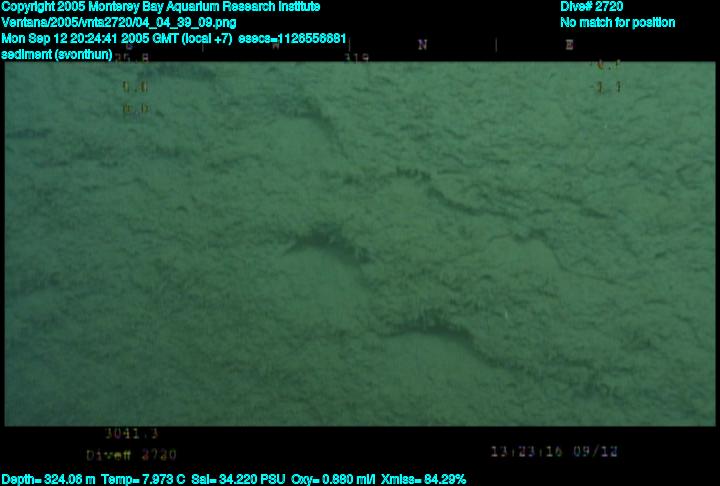
Task: Select the sediment (svonthun) annotation label
Action: pos(57,54)
